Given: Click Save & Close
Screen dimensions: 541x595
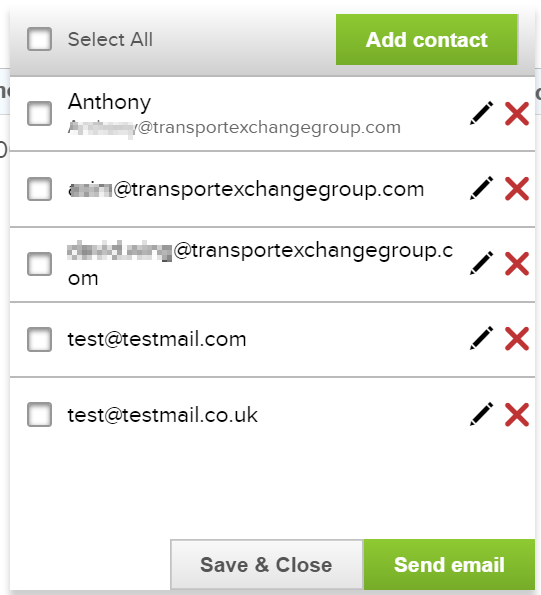Looking at the screenshot, I should coord(267,565).
